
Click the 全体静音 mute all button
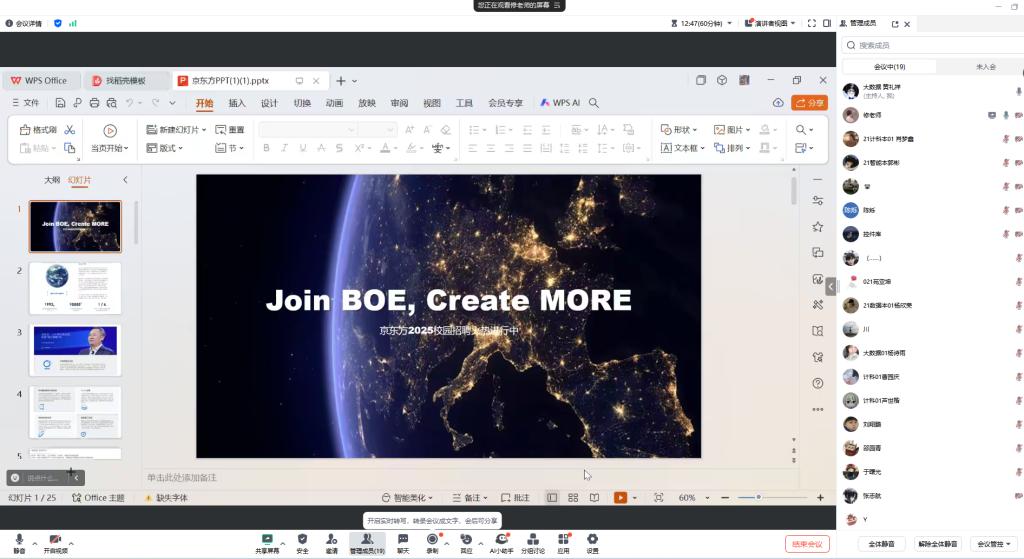coord(881,544)
